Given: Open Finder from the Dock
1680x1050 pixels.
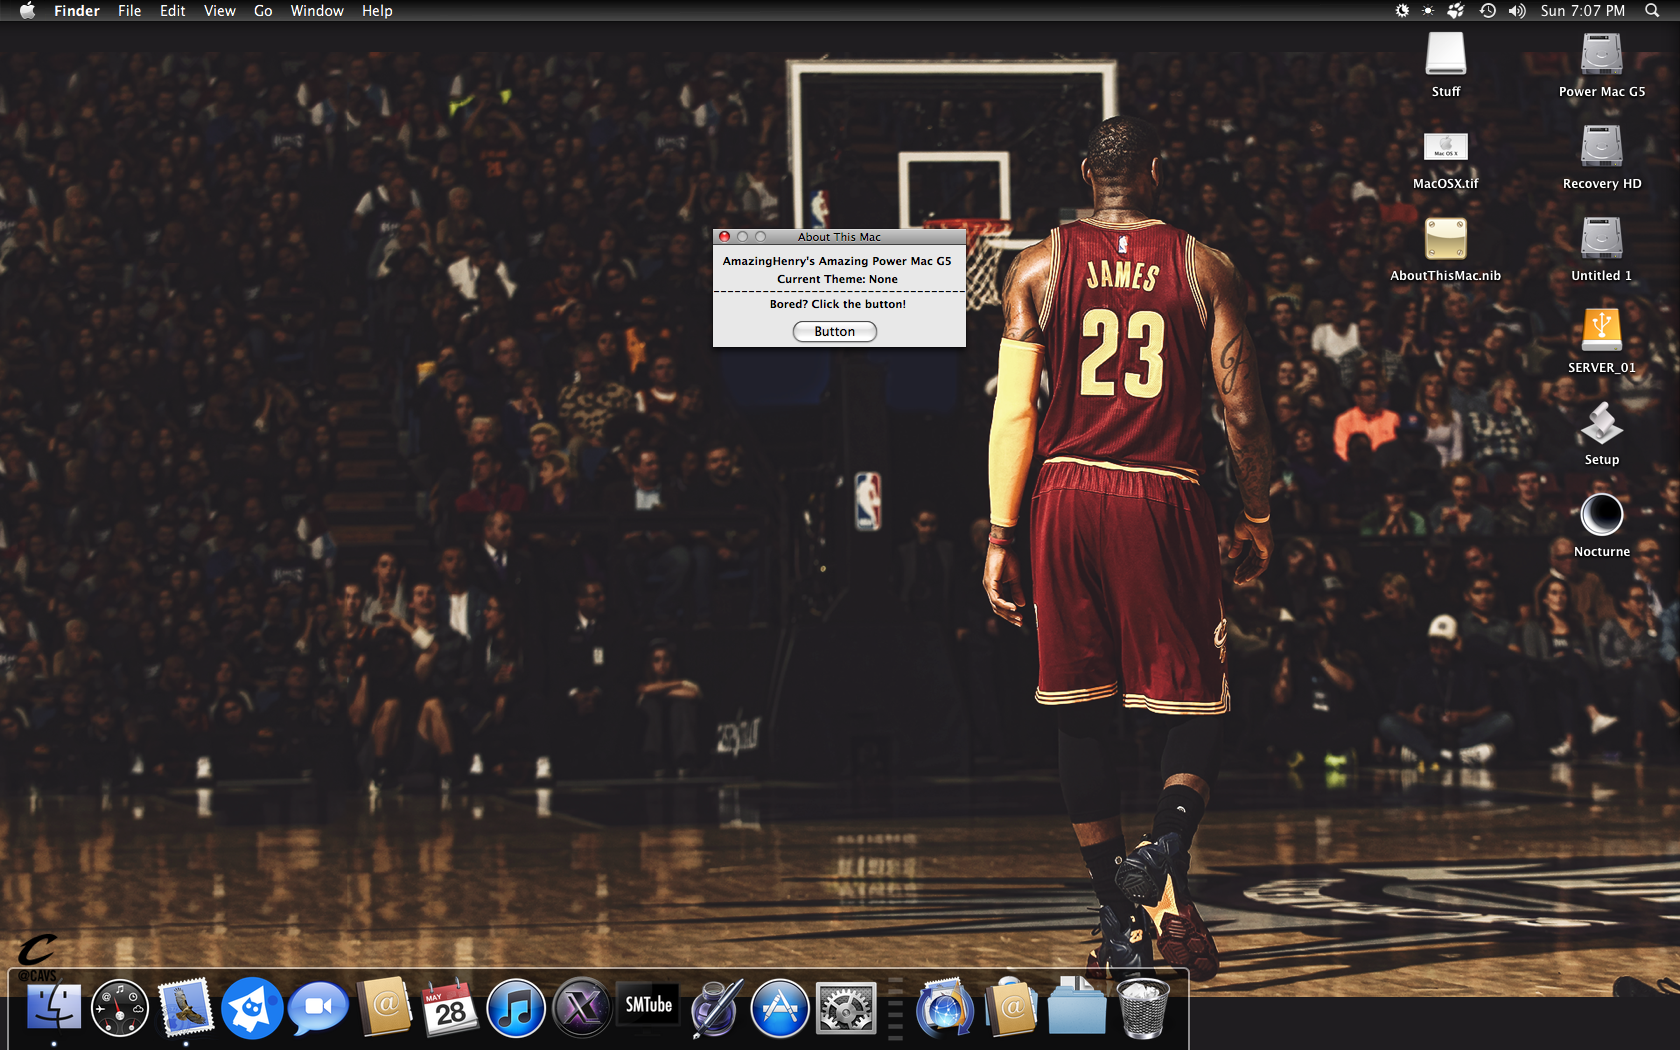Looking at the screenshot, I should click(x=54, y=1007).
